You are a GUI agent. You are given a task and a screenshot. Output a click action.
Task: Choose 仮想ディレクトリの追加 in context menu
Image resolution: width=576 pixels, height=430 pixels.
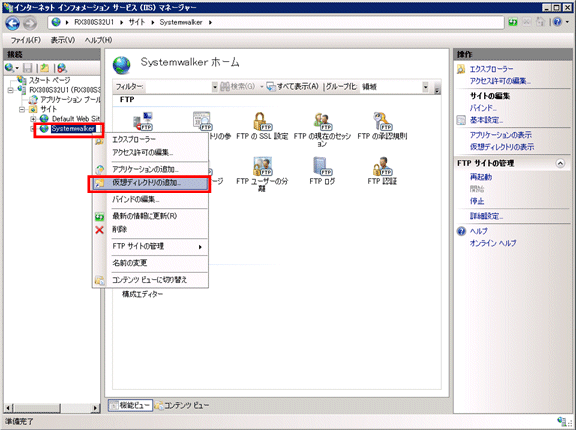[x=149, y=183]
